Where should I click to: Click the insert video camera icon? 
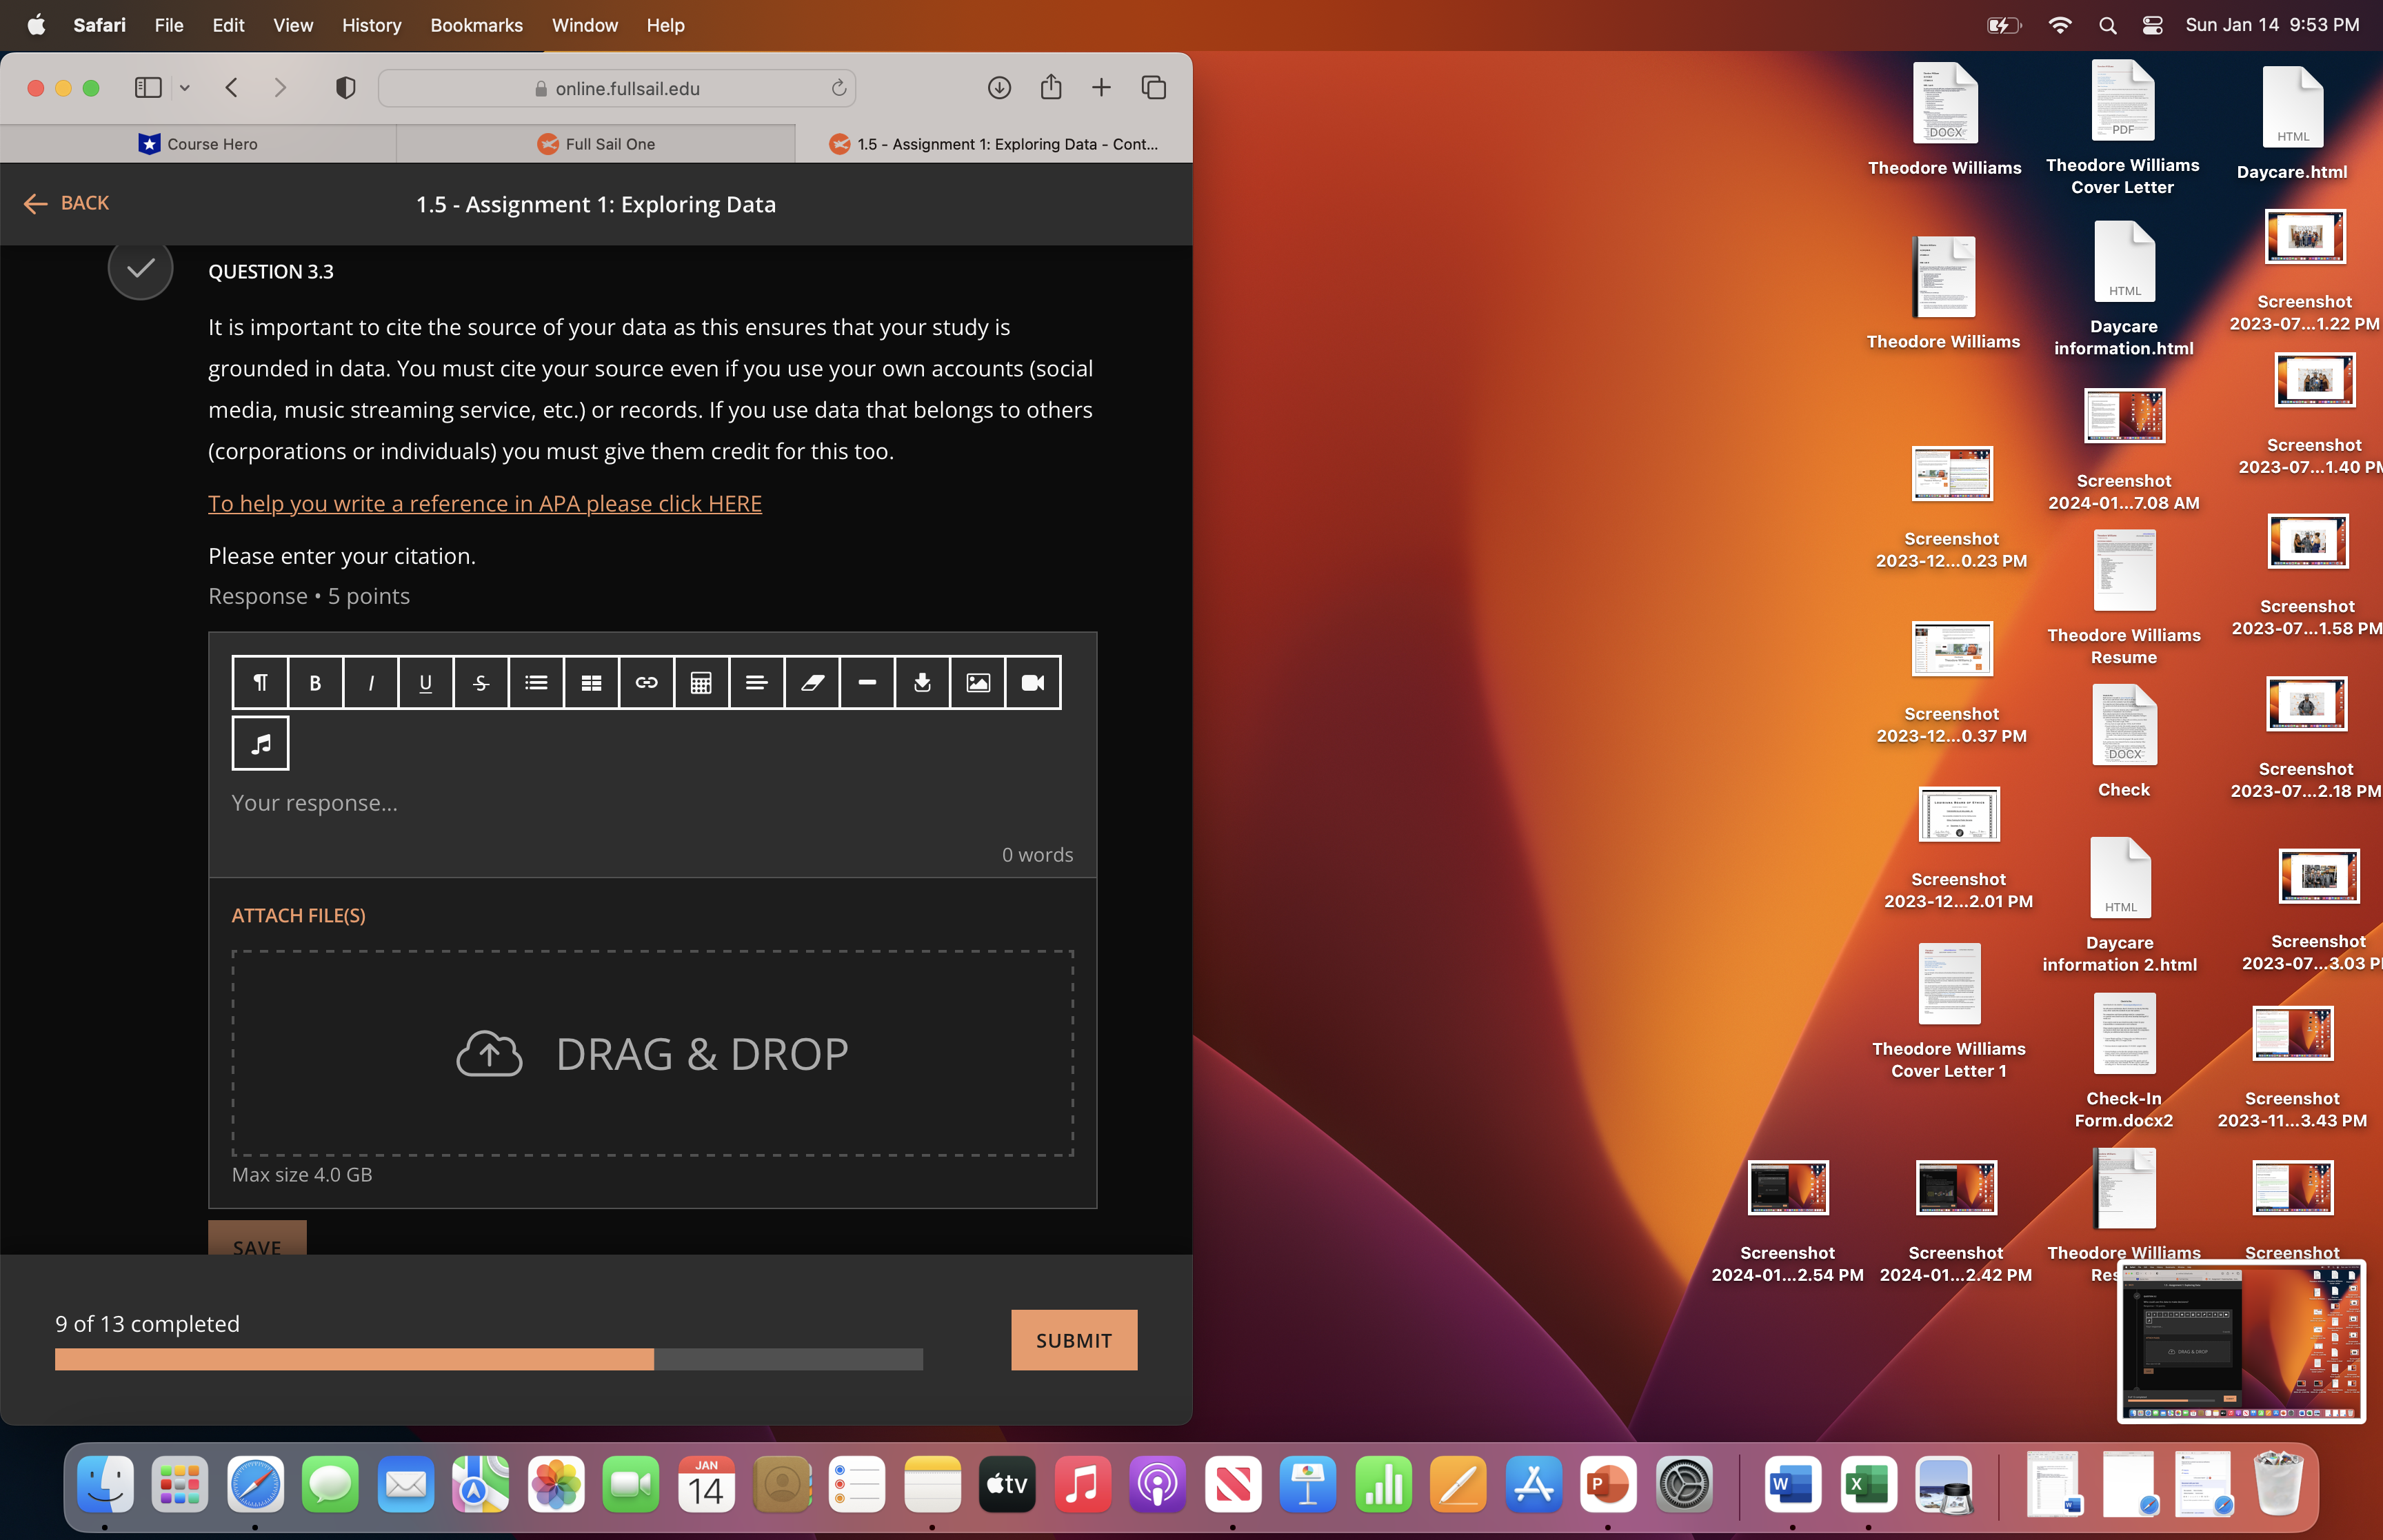click(1032, 683)
